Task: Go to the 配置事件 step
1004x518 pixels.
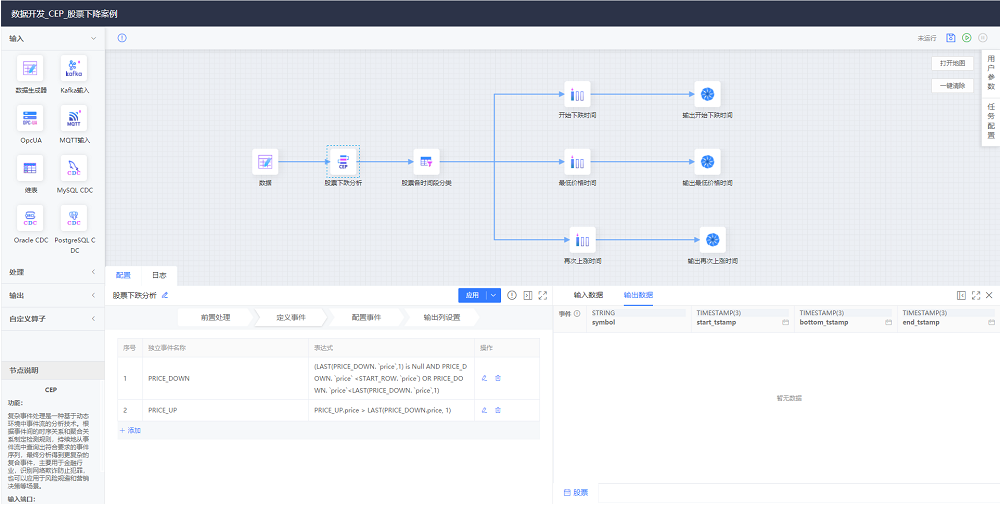Action: click(x=365, y=318)
